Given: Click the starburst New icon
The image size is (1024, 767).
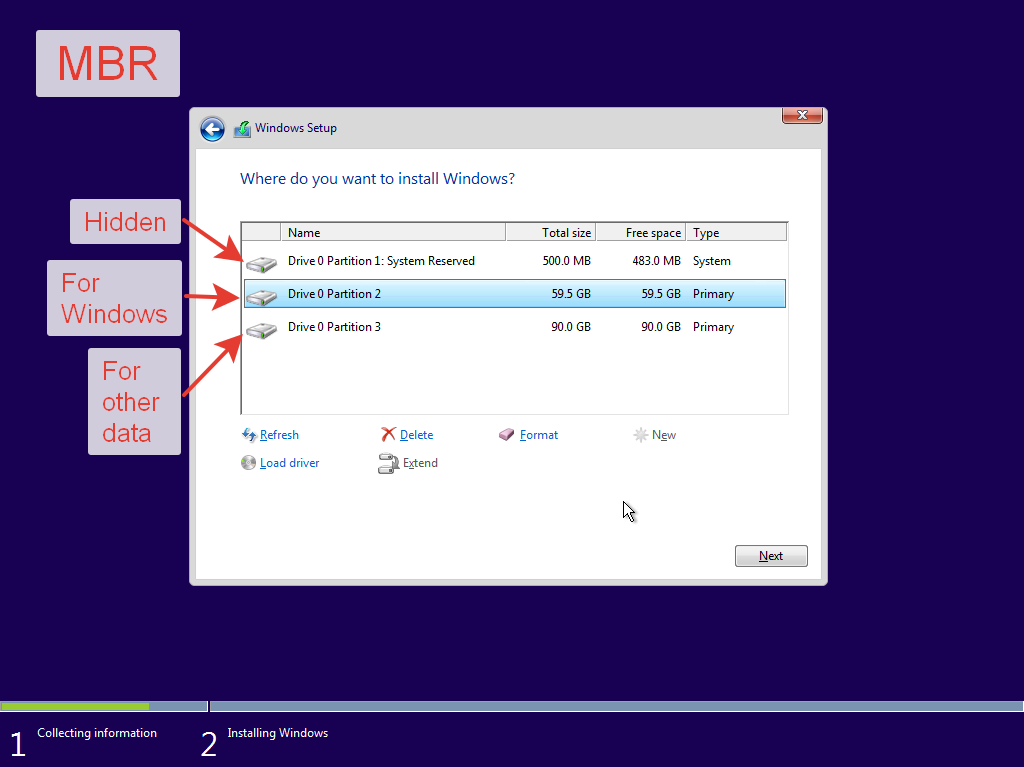Looking at the screenshot, I should (x=641, y=435).
